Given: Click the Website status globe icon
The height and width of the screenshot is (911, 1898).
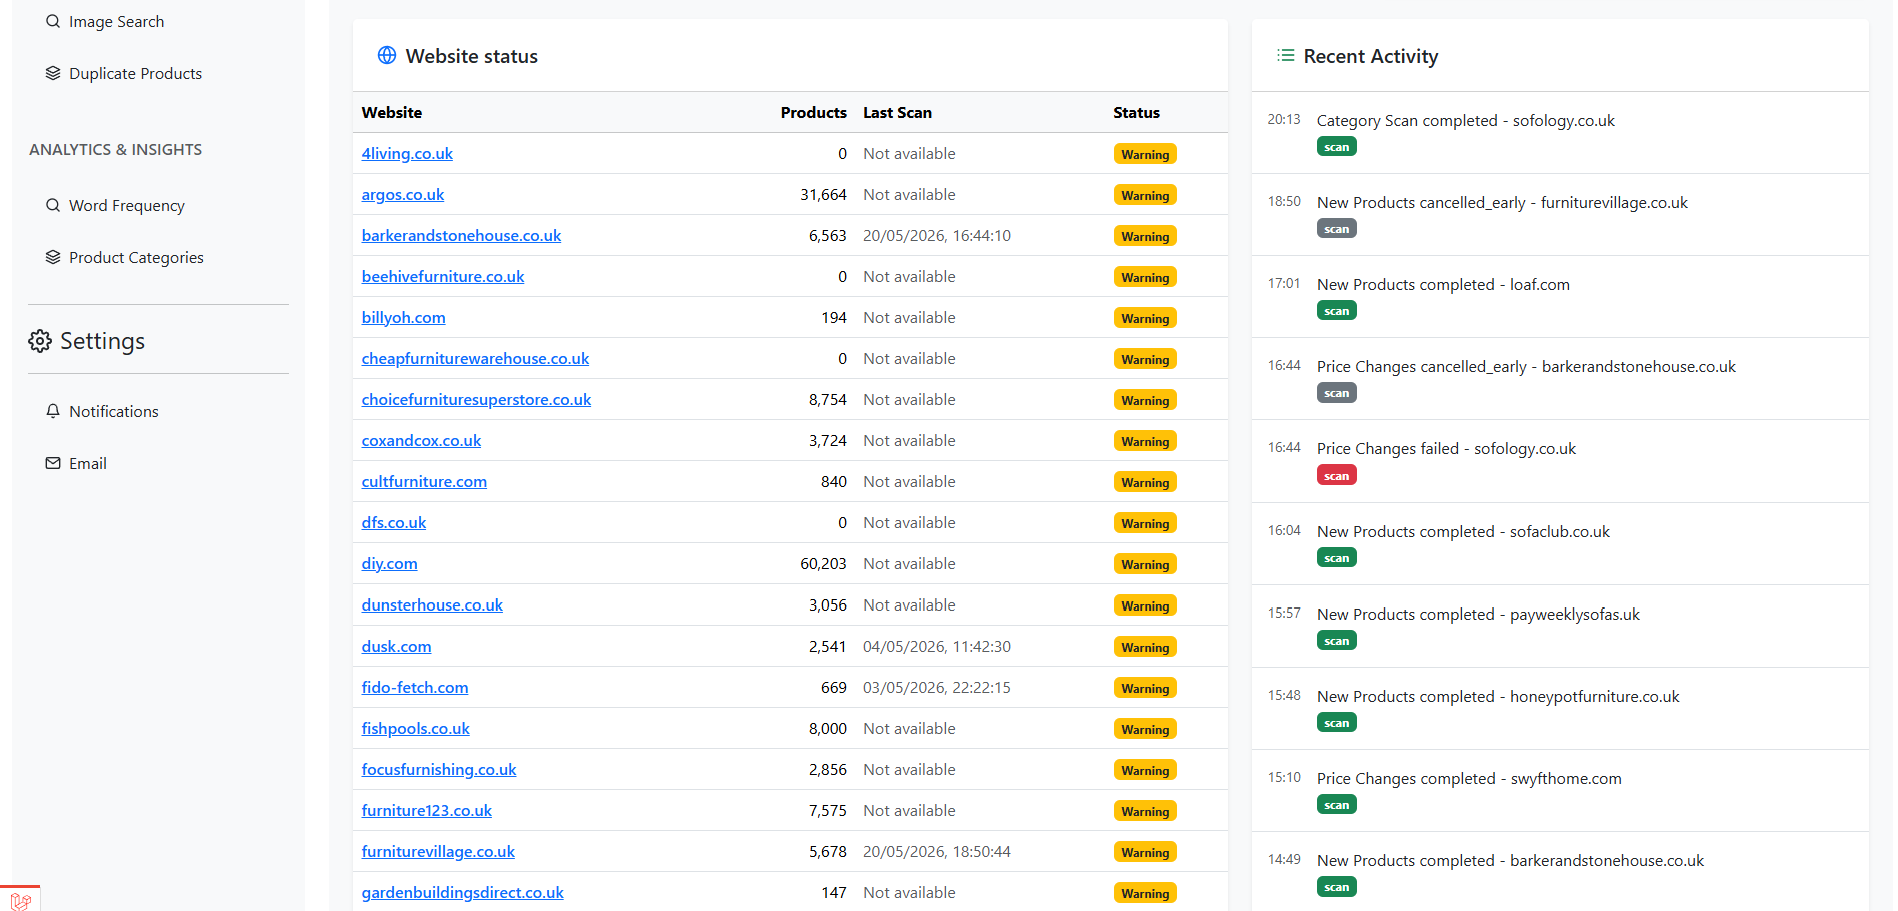Looking at the screenshot, I should coord(387,55).
